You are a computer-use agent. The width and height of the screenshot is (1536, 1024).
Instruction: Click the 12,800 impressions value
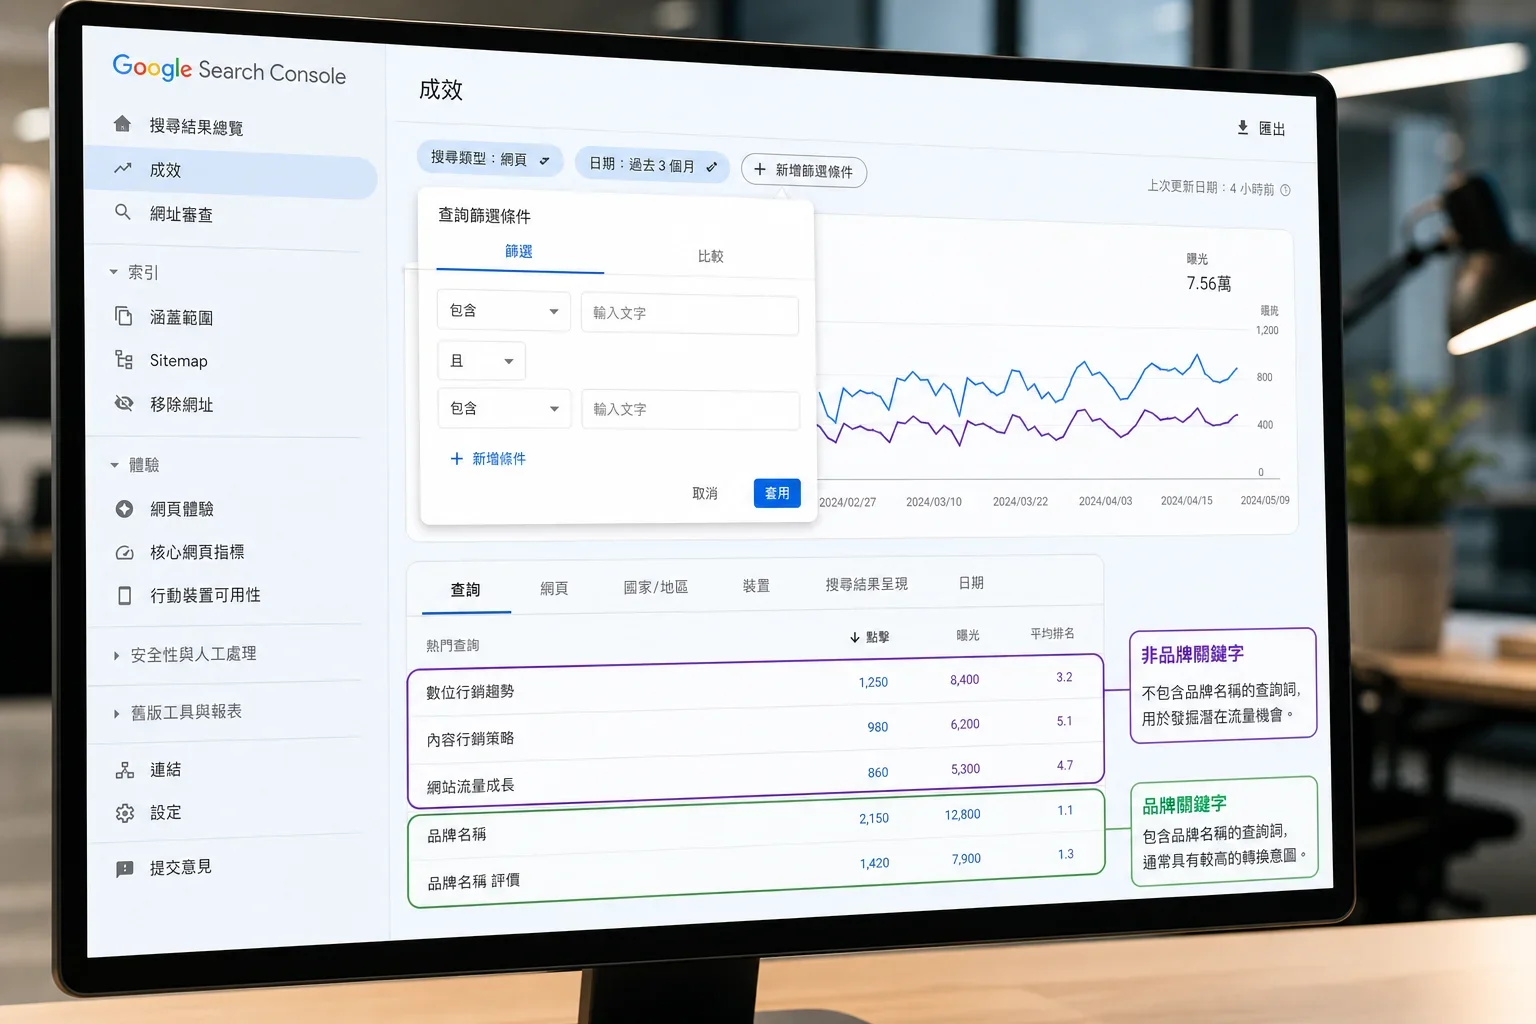[962, 815]
